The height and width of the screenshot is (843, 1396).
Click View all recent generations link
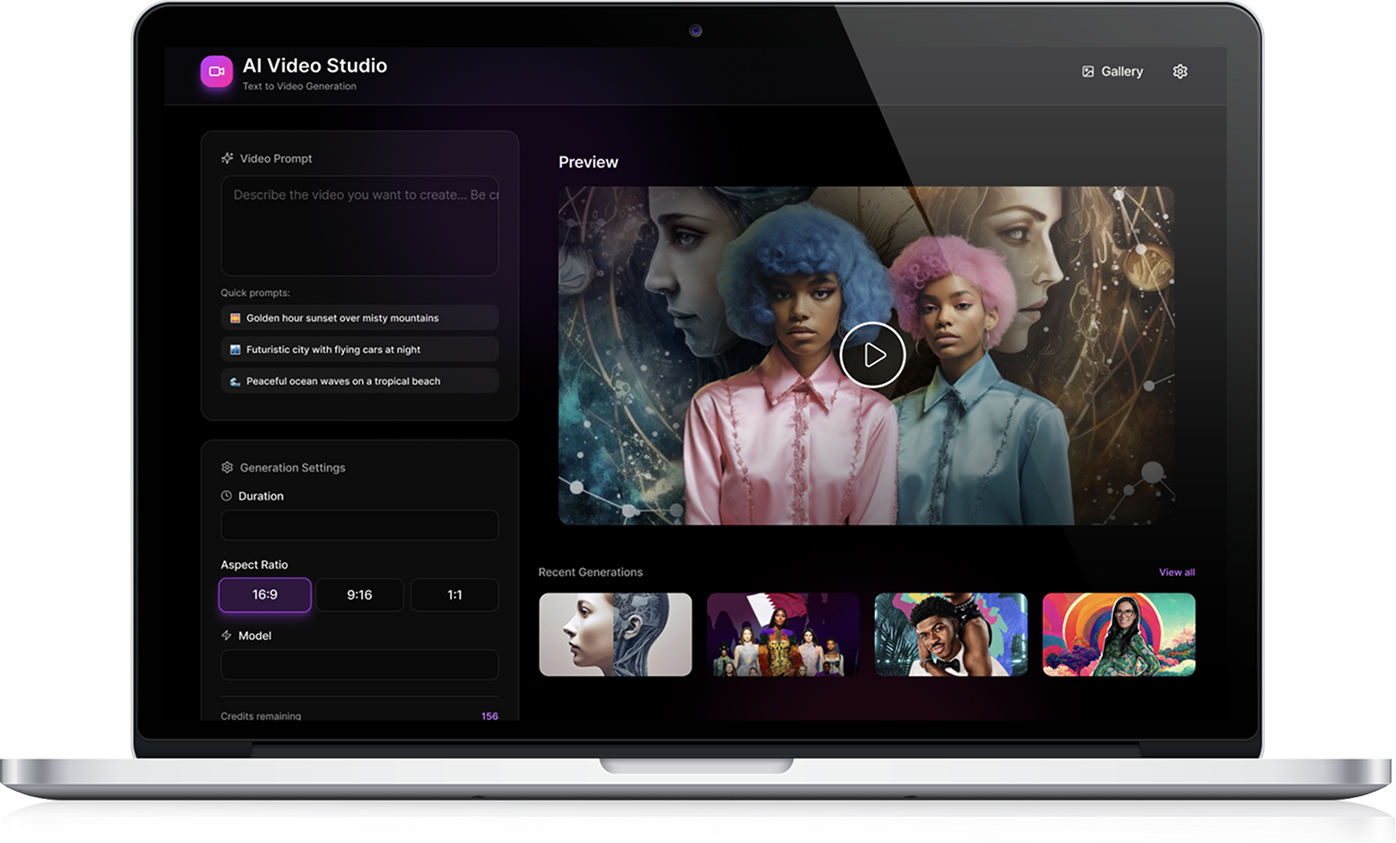tap(1176, 572)
